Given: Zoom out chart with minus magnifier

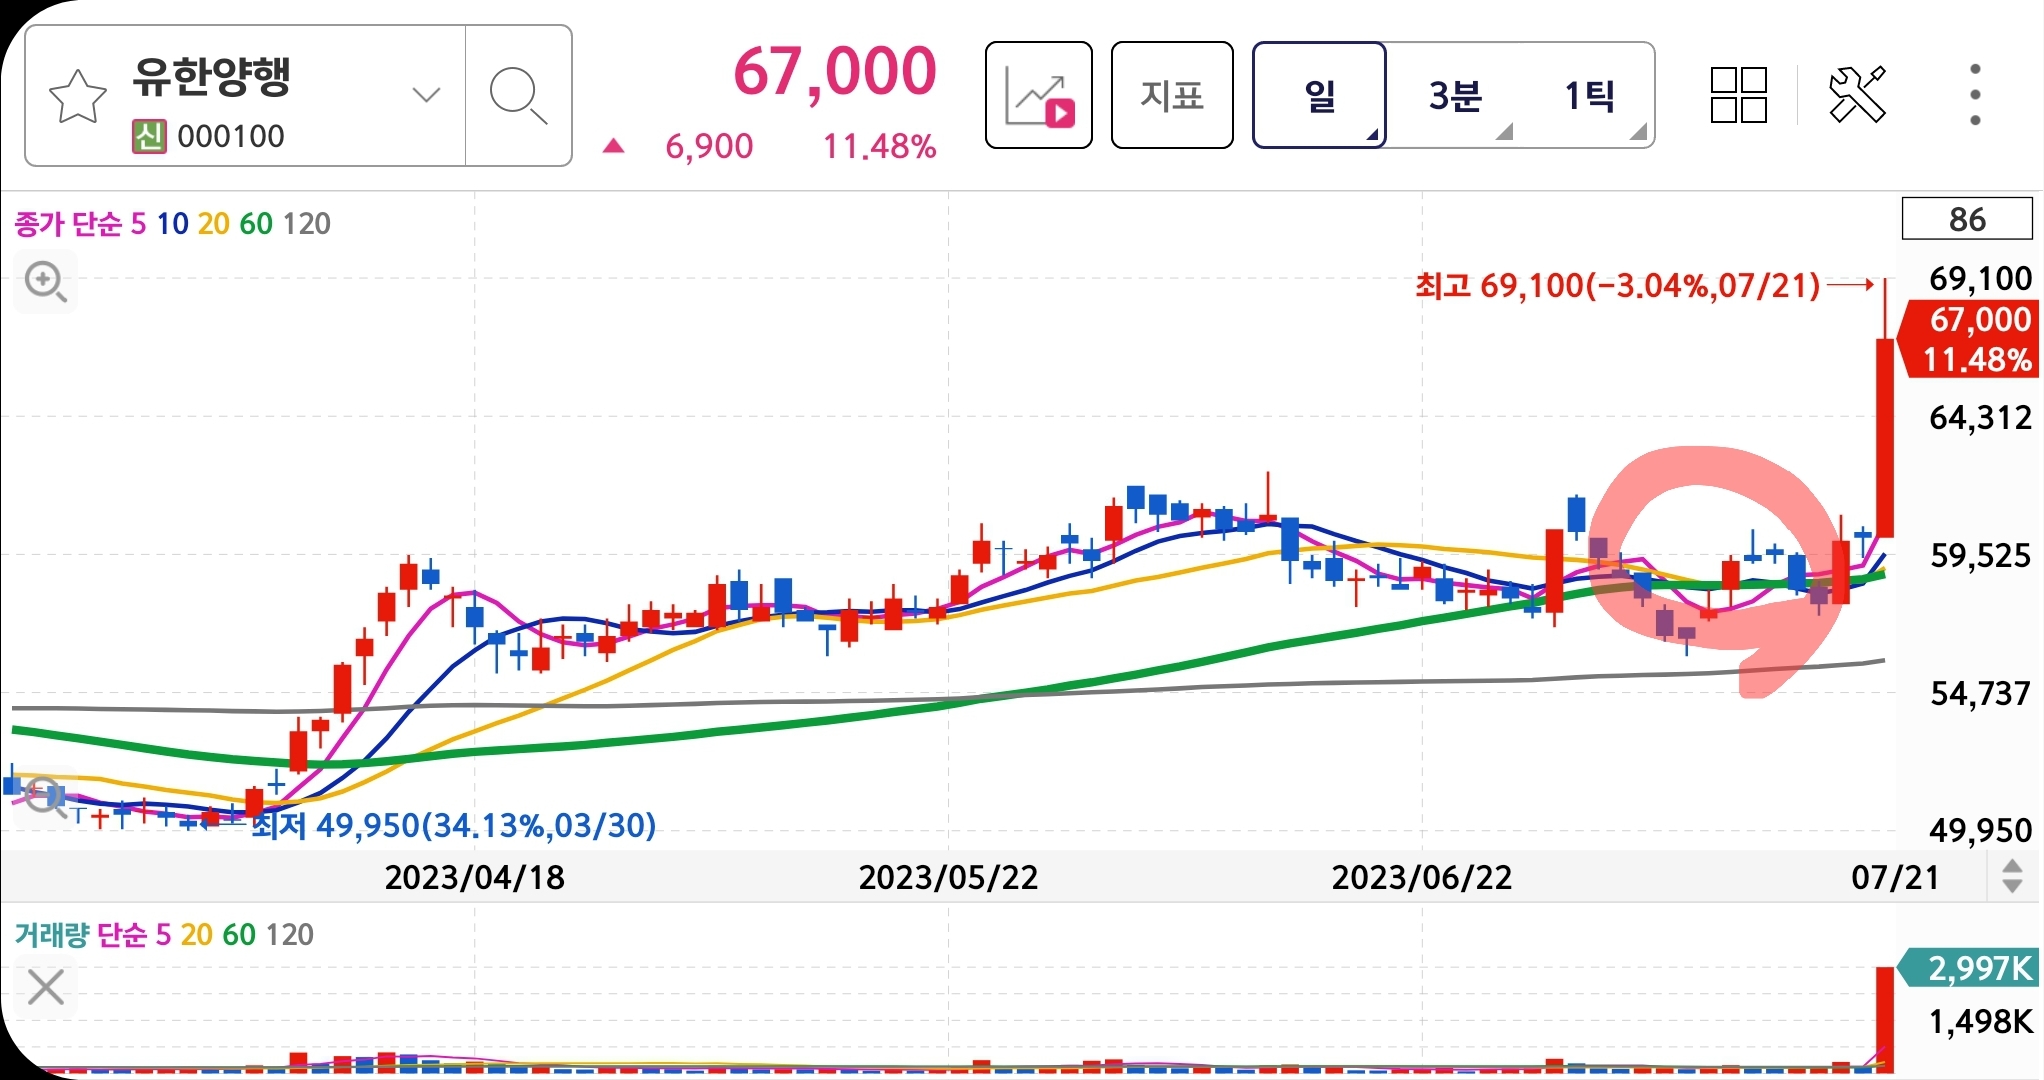Looking at the screenshot, I should click(45, 796).
